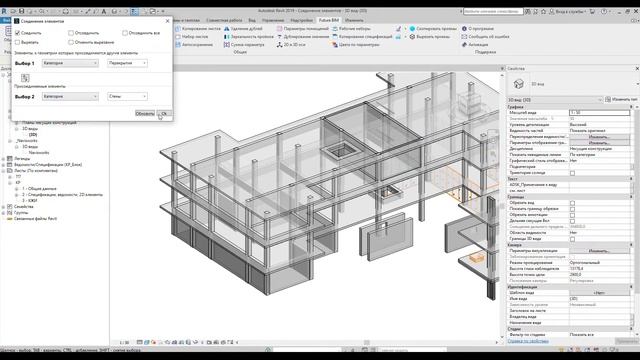
Task: Click the Изменить тип button
Action: point(622,100)
